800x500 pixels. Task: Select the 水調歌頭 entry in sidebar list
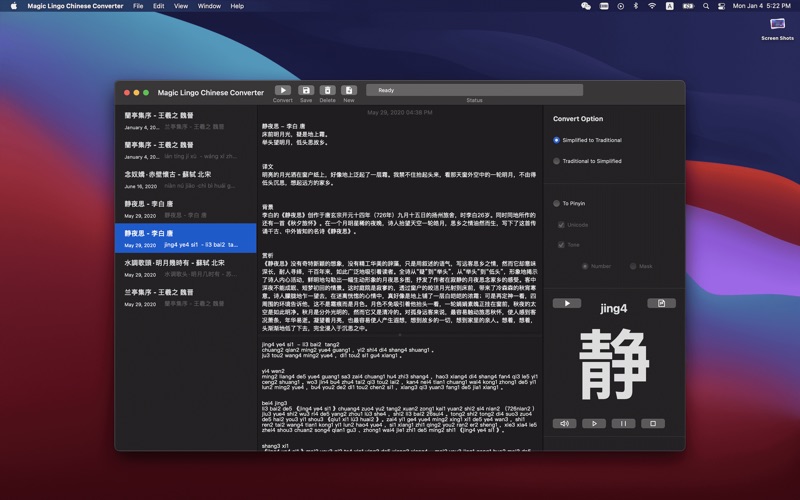[185, 267]
